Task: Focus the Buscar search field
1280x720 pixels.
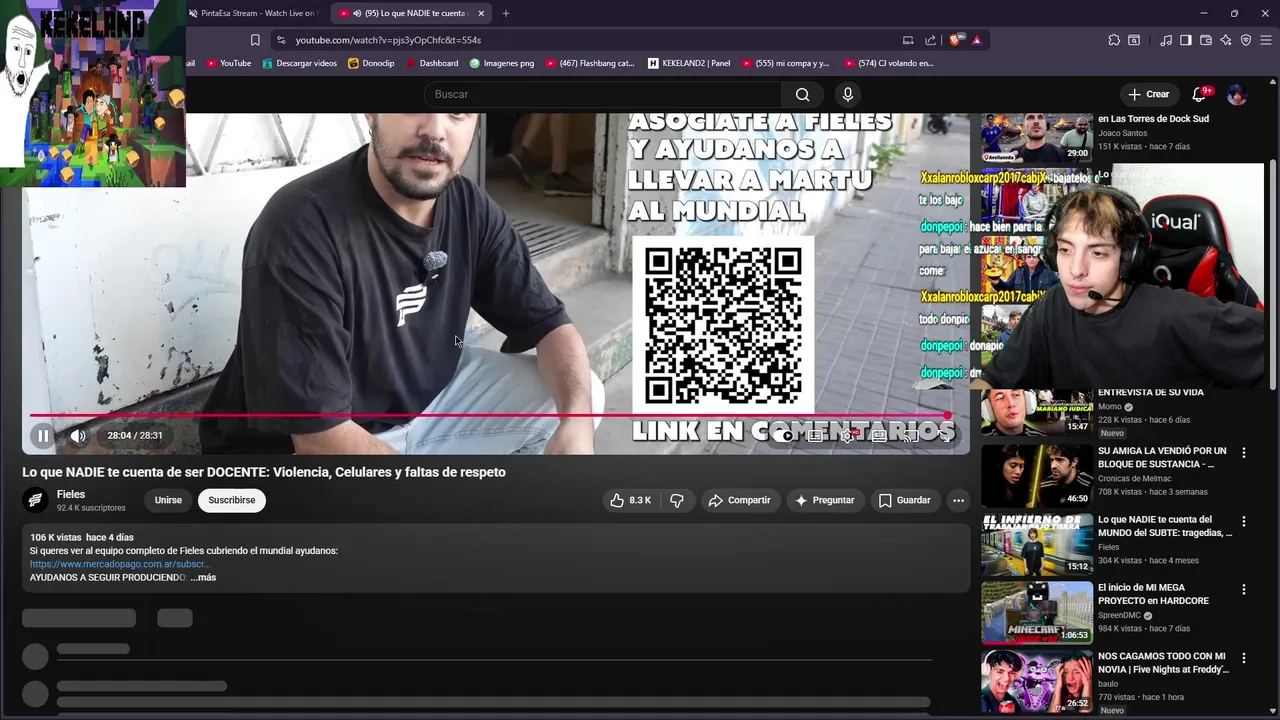Action: click(603, 94)
